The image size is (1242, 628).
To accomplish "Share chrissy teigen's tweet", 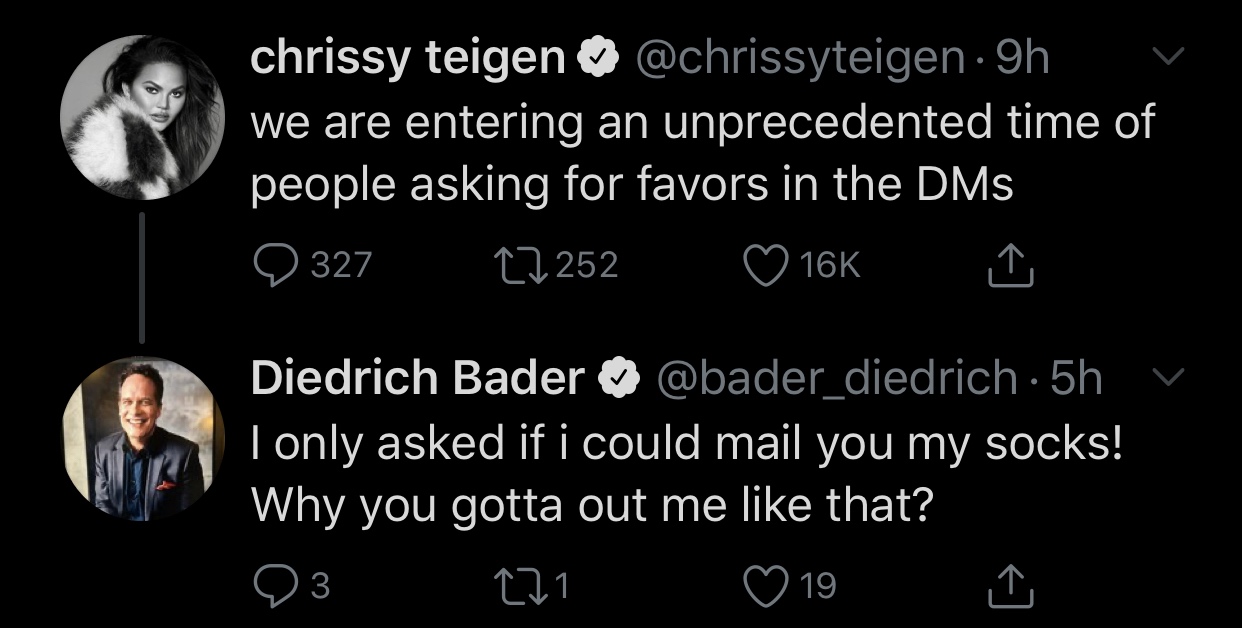I will pyautogui.click(x=1009, y=266).
